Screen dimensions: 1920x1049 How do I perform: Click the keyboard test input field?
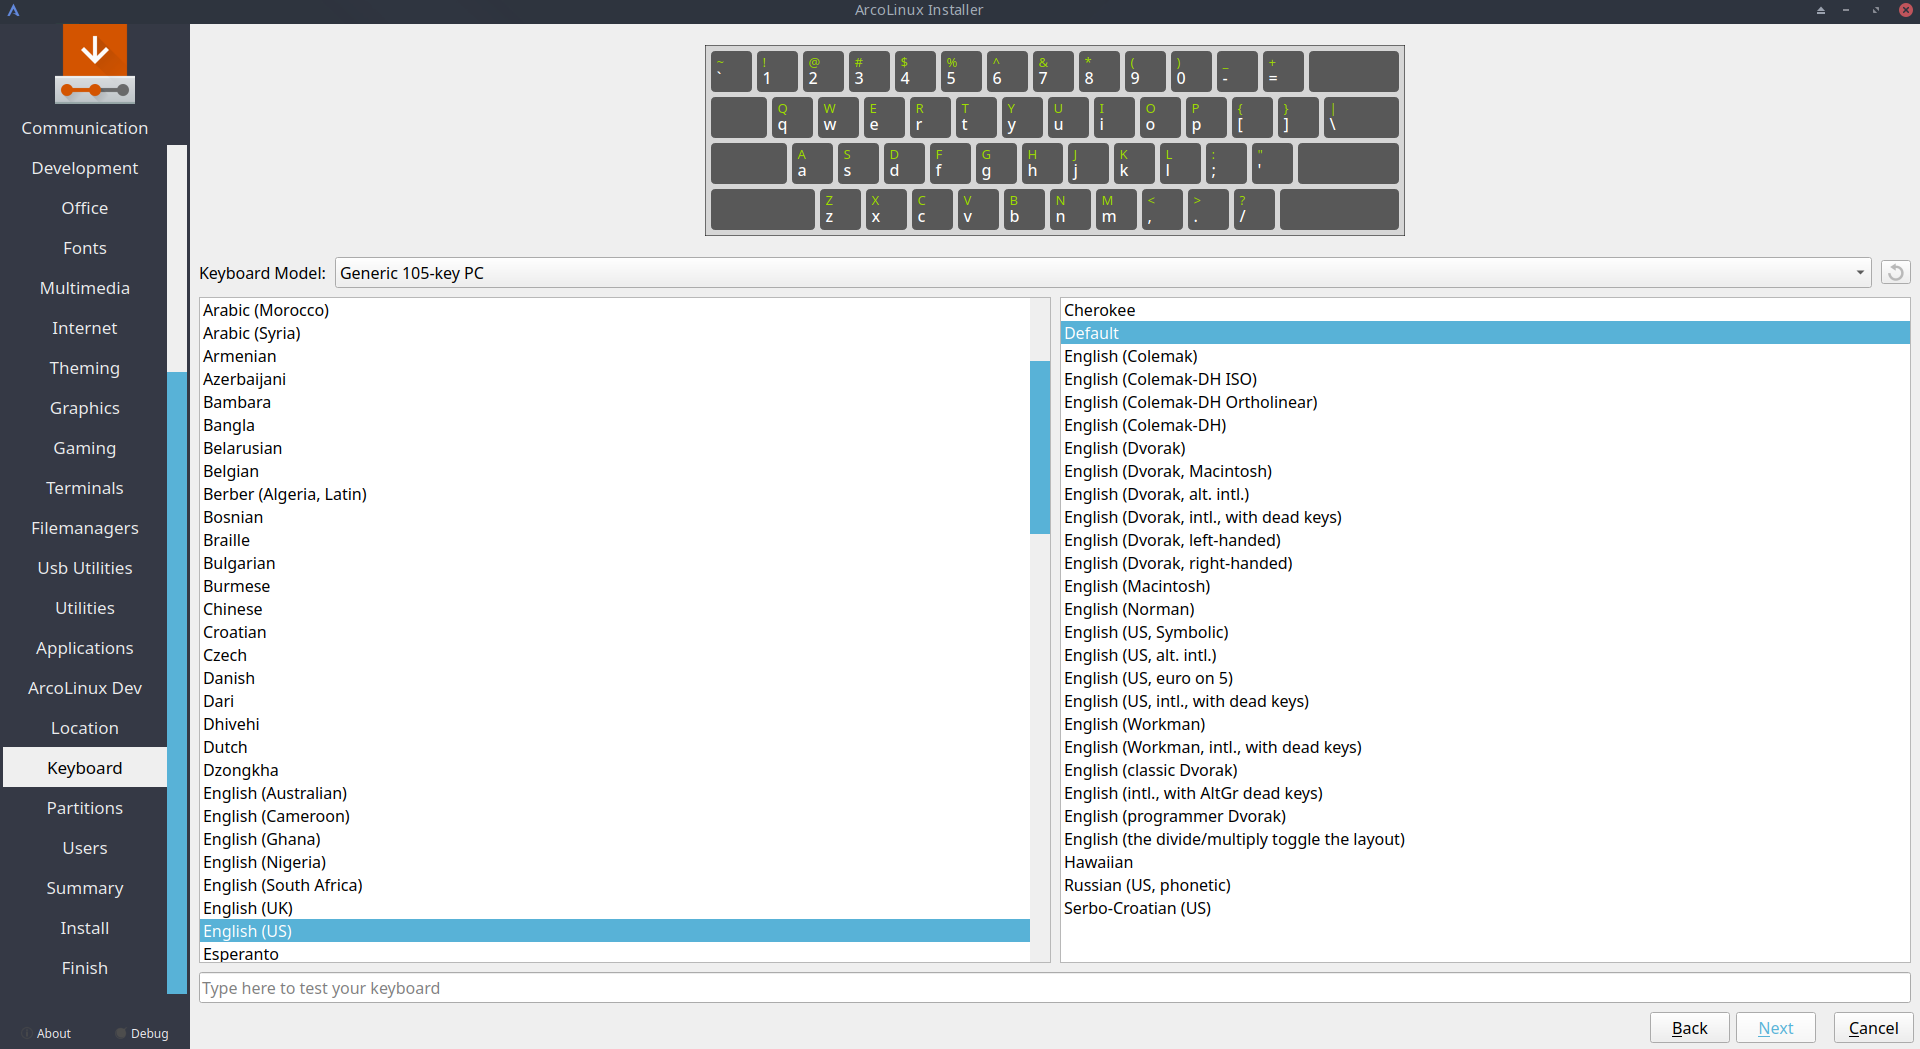coord(1054,988)
